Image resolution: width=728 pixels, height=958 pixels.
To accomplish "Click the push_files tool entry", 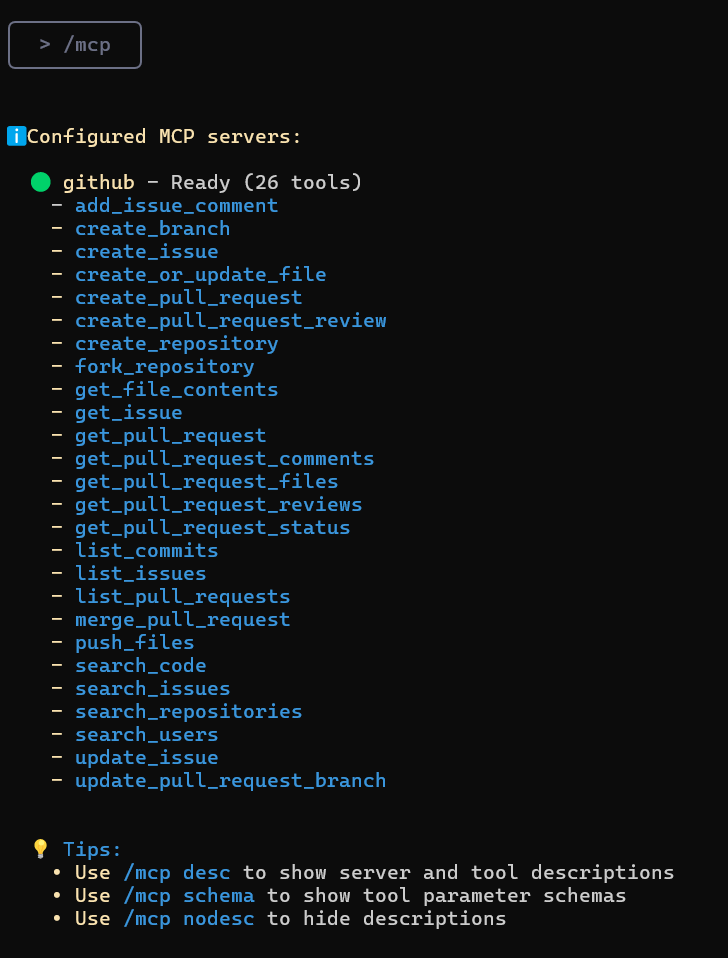I will pos(135,643).
